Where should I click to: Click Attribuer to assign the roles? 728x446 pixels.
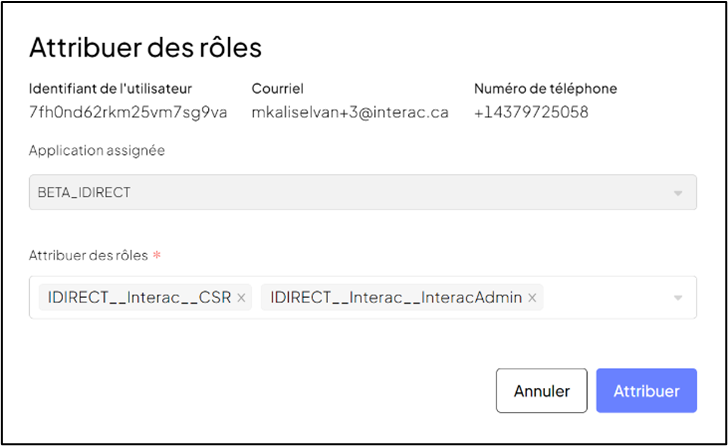tap(646, 391)
